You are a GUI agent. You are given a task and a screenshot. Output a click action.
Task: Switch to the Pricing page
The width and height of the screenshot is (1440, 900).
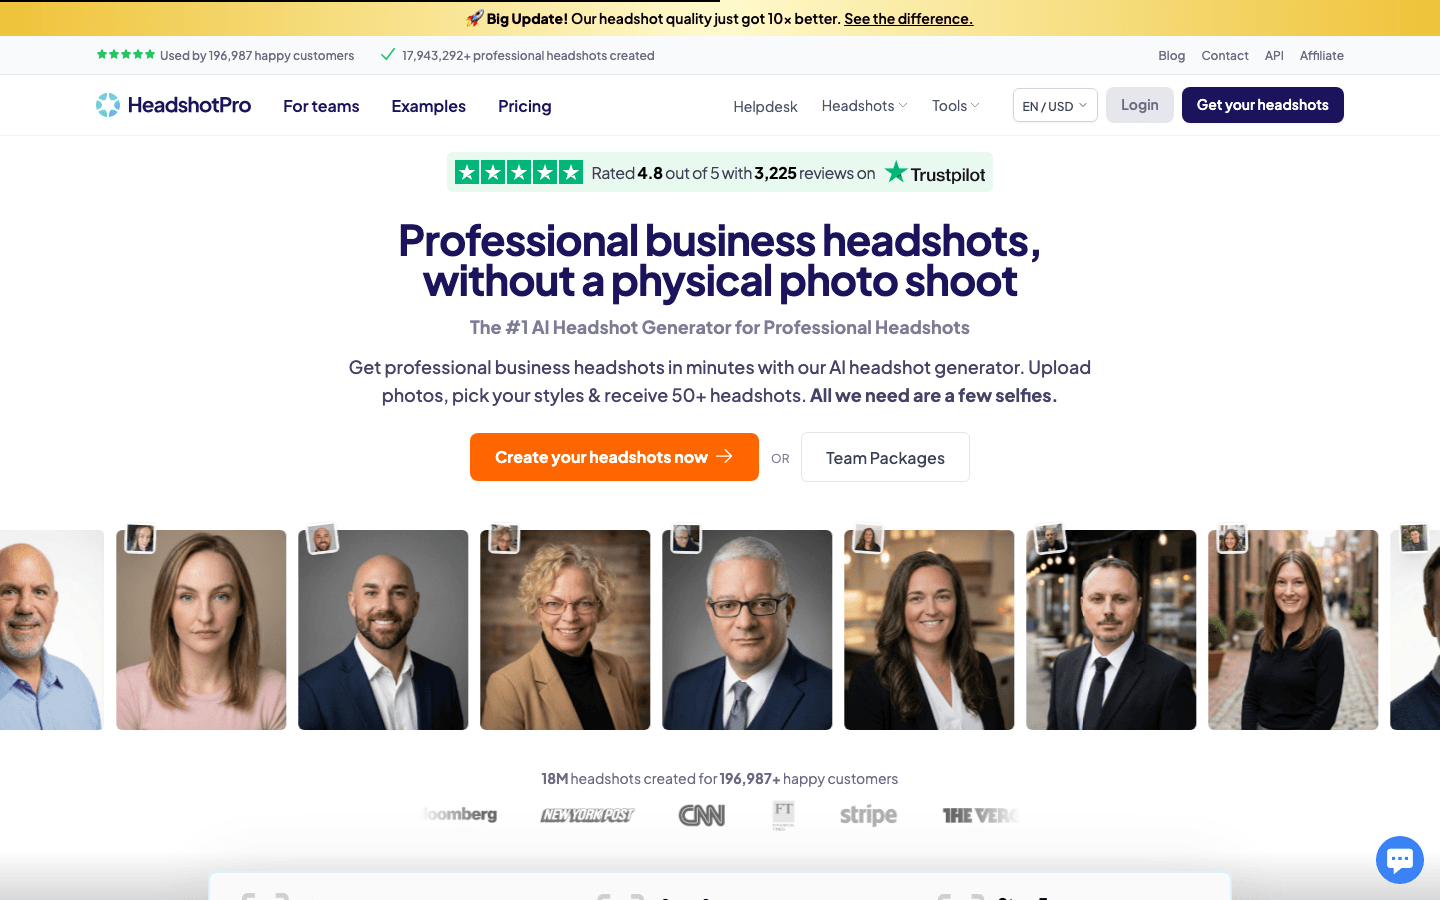(x=524, y=106)
